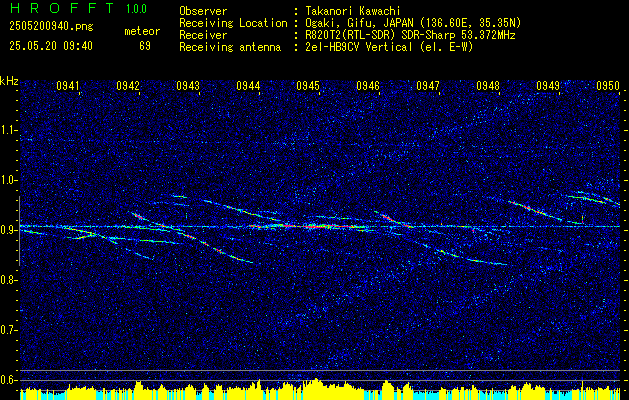Click the 2el-HB9CV Vertical antenna text

point(389,47)
